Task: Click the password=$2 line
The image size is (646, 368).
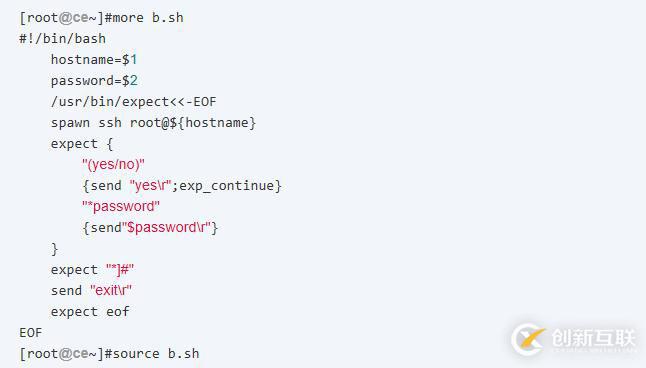Action: [x=94, y=81]
